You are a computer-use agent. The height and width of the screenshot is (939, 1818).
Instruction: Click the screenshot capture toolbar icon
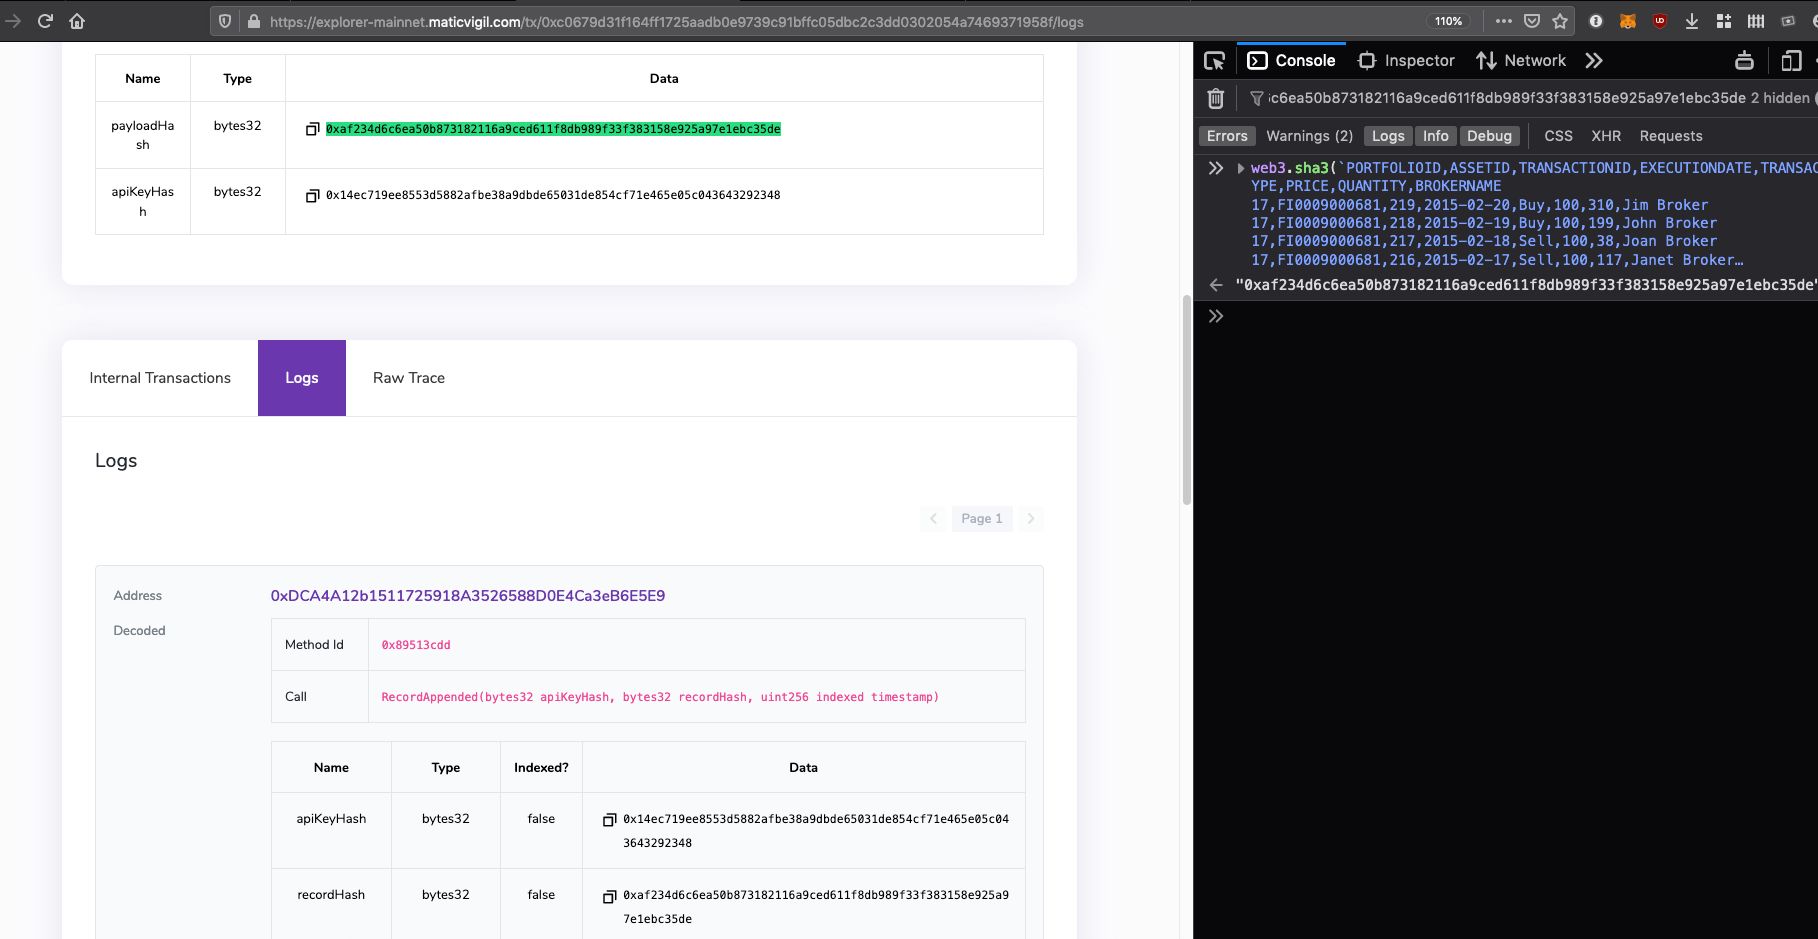[1788, 21]
